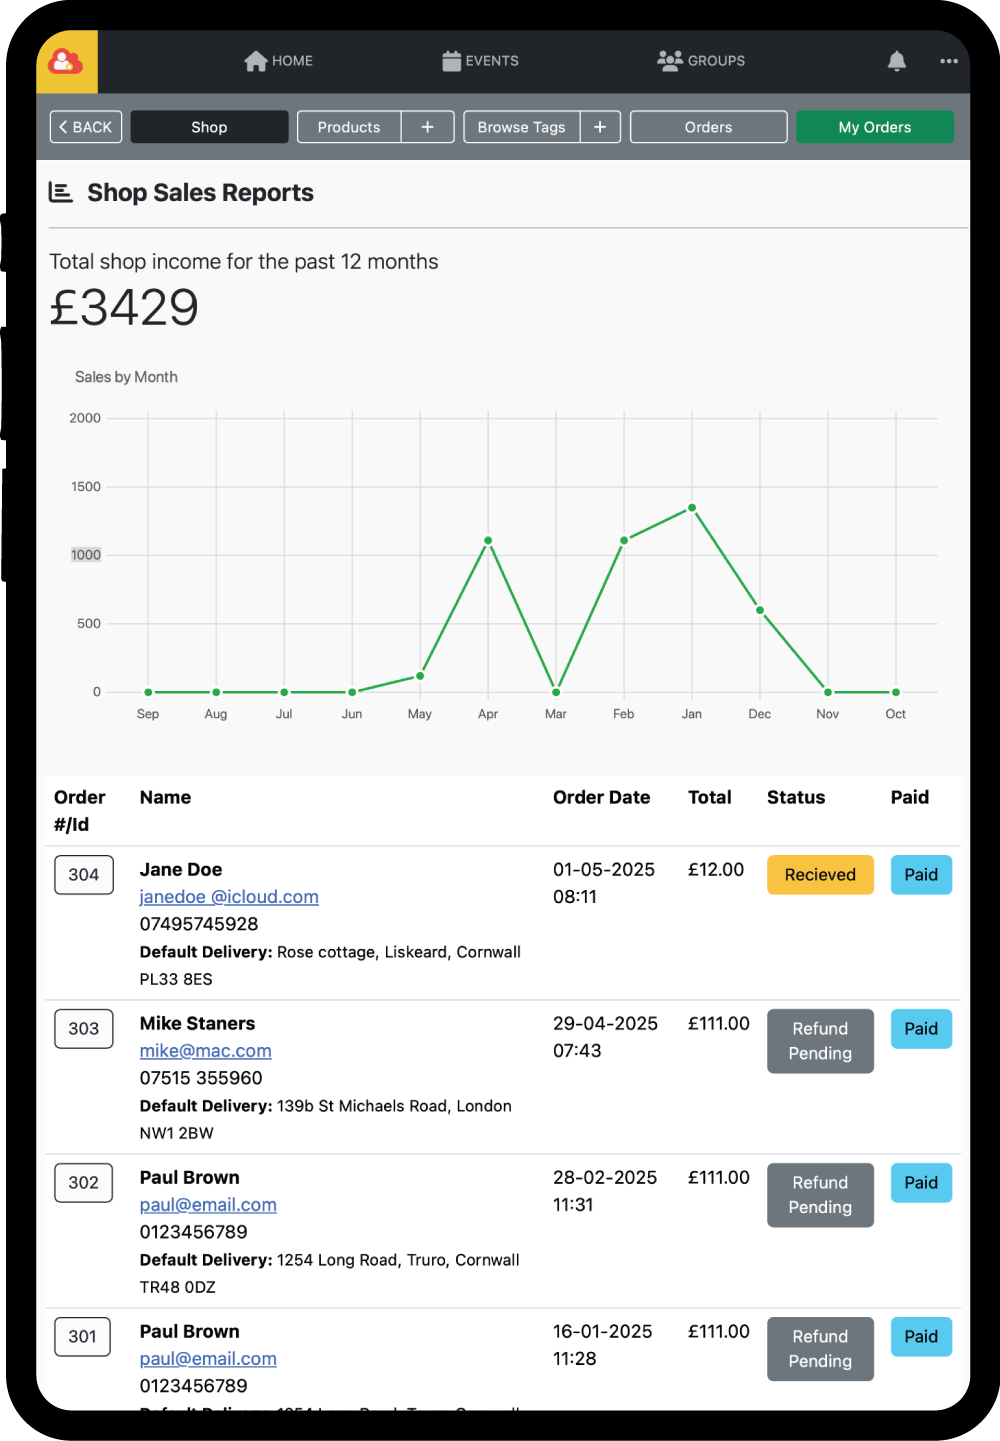Click Refund Pending status for order 303
The image size is (1000, 1441).
[820, 1041]
